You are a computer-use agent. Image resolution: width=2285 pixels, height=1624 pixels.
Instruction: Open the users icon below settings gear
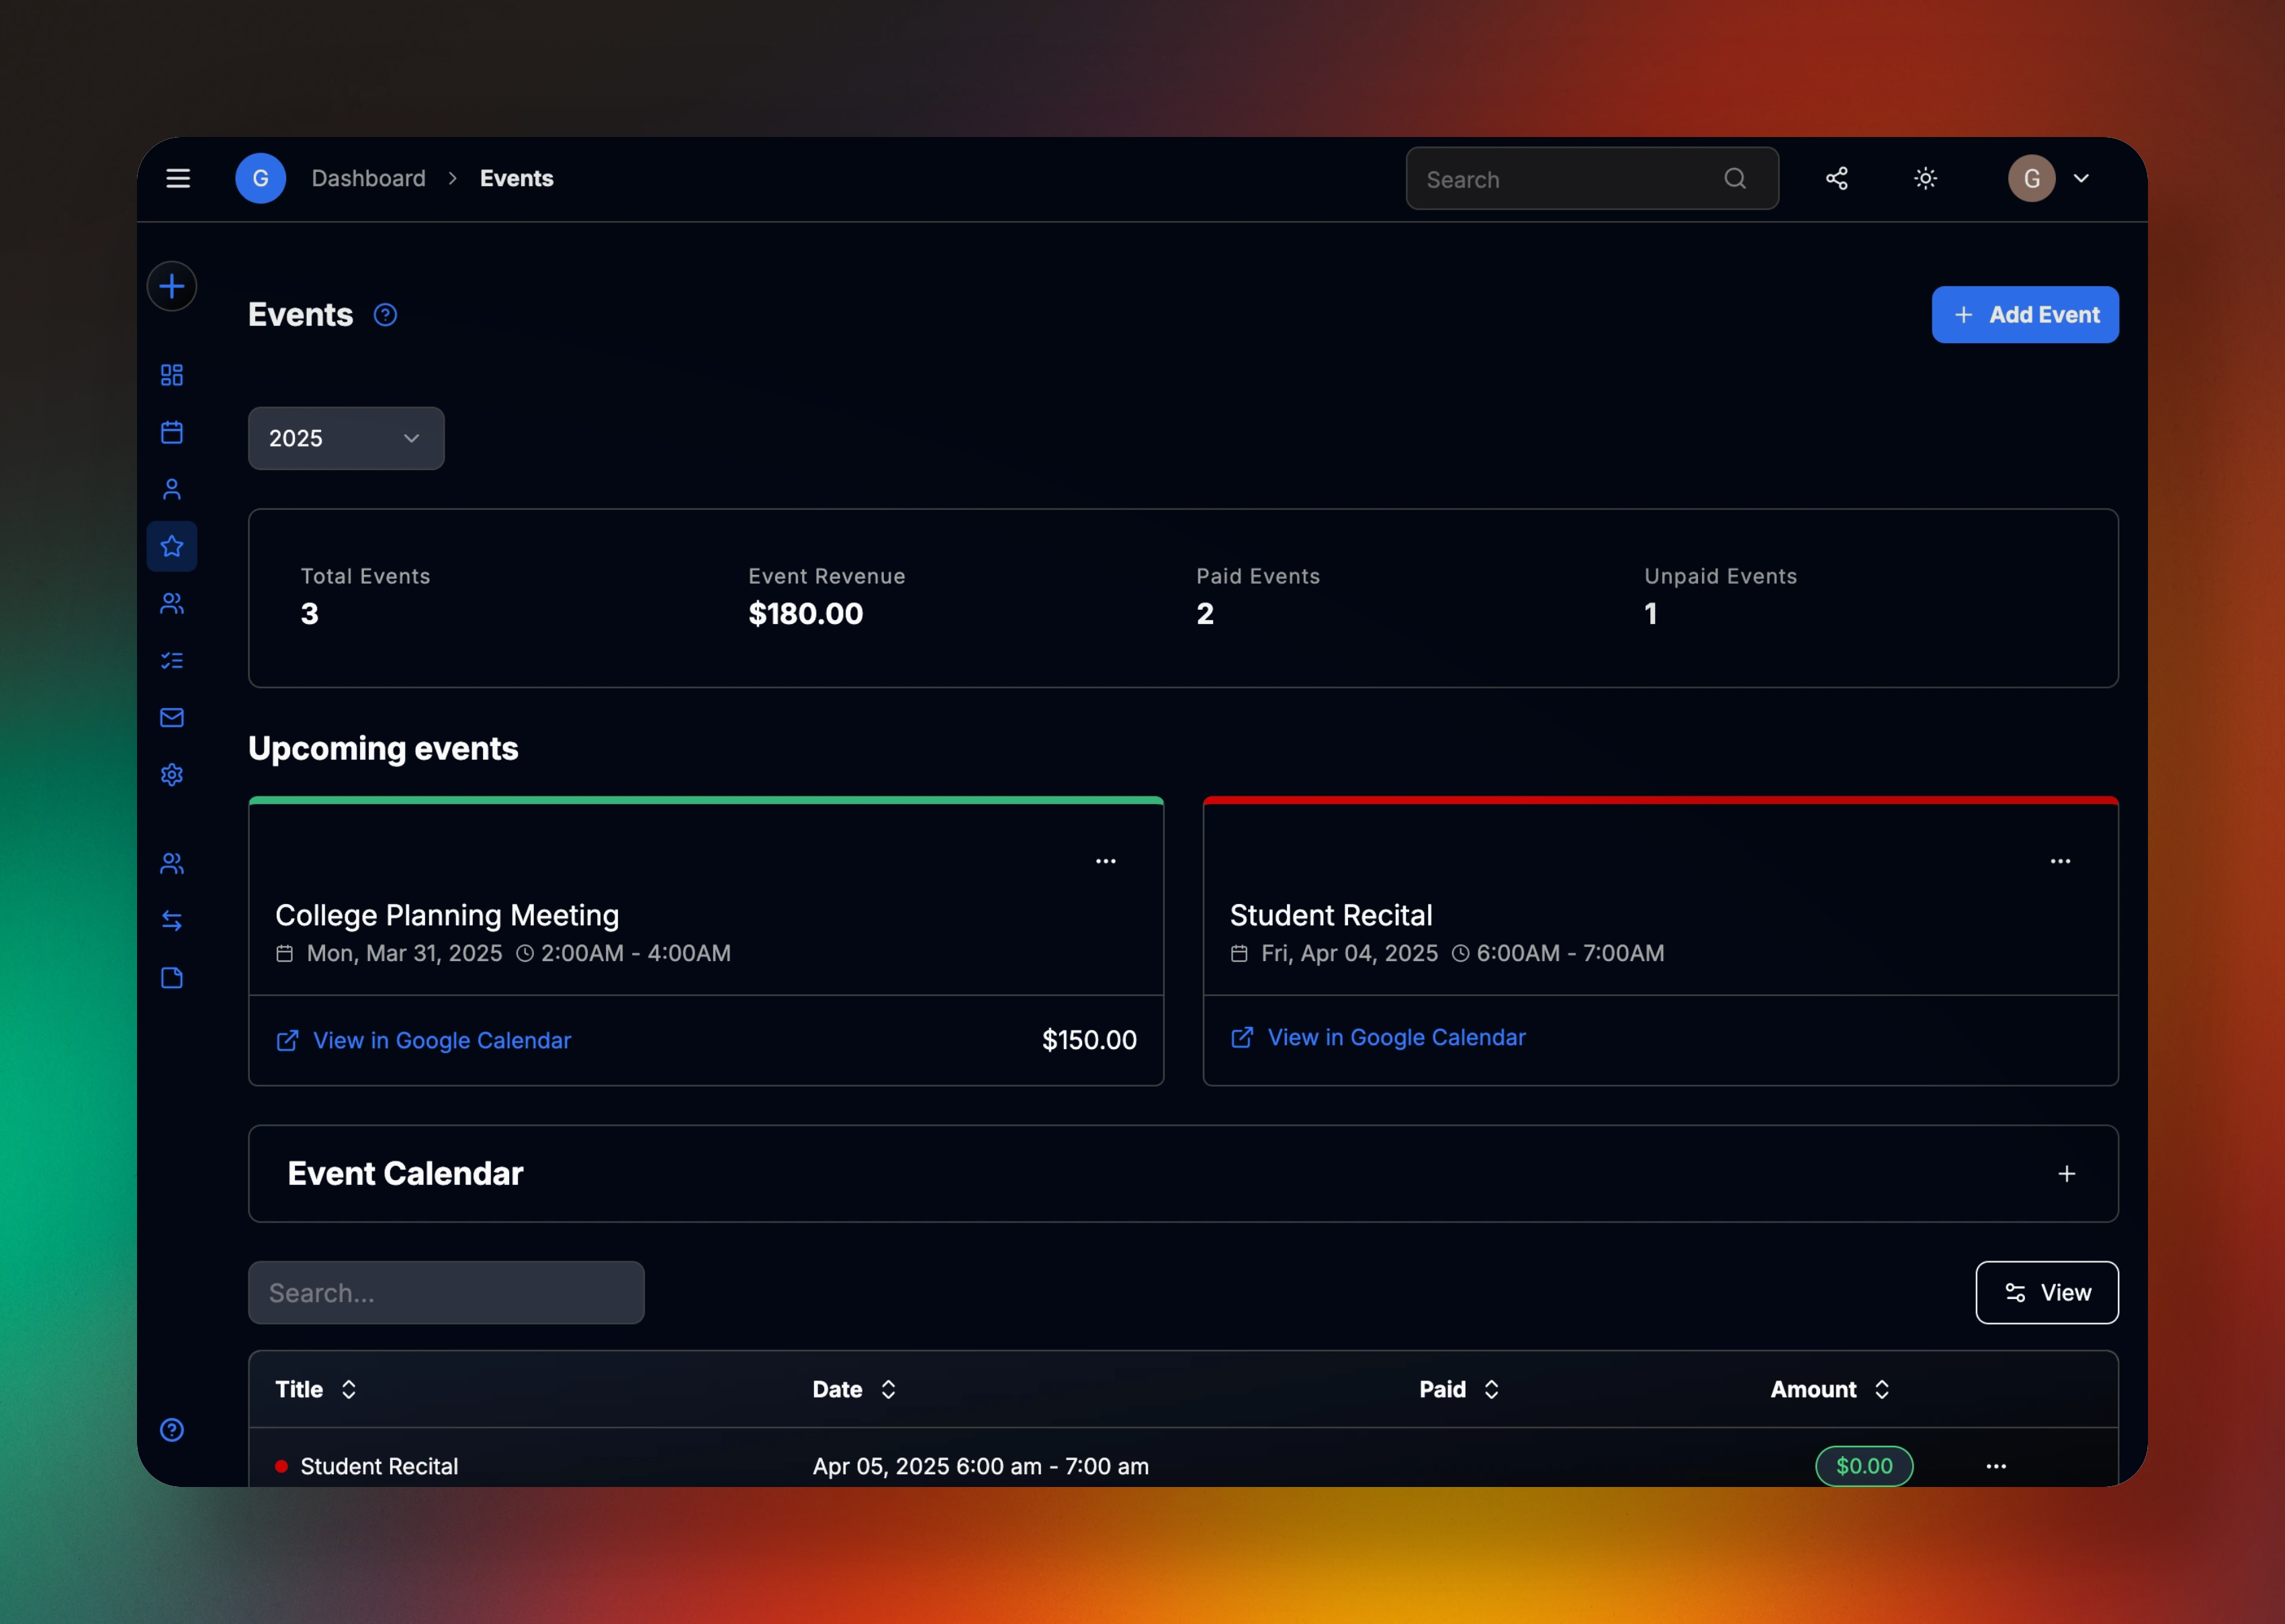tap(172, 863)
